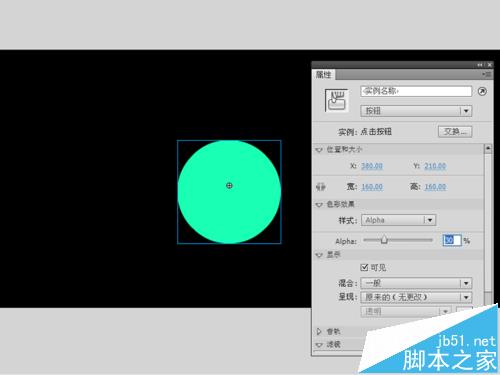Viewport: 500px width, 375px height.
Task: Select the green circle button on stage
Action: [x=229, y=192]
